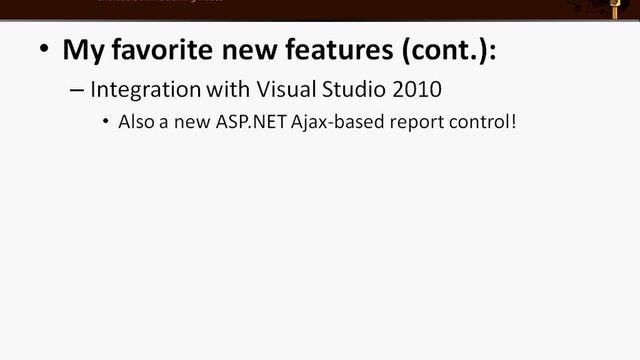Image resolution: width=640 pixels, height=360 pixels.
Task: Click the dark brown header banner
Action: [x=320, y=9]
